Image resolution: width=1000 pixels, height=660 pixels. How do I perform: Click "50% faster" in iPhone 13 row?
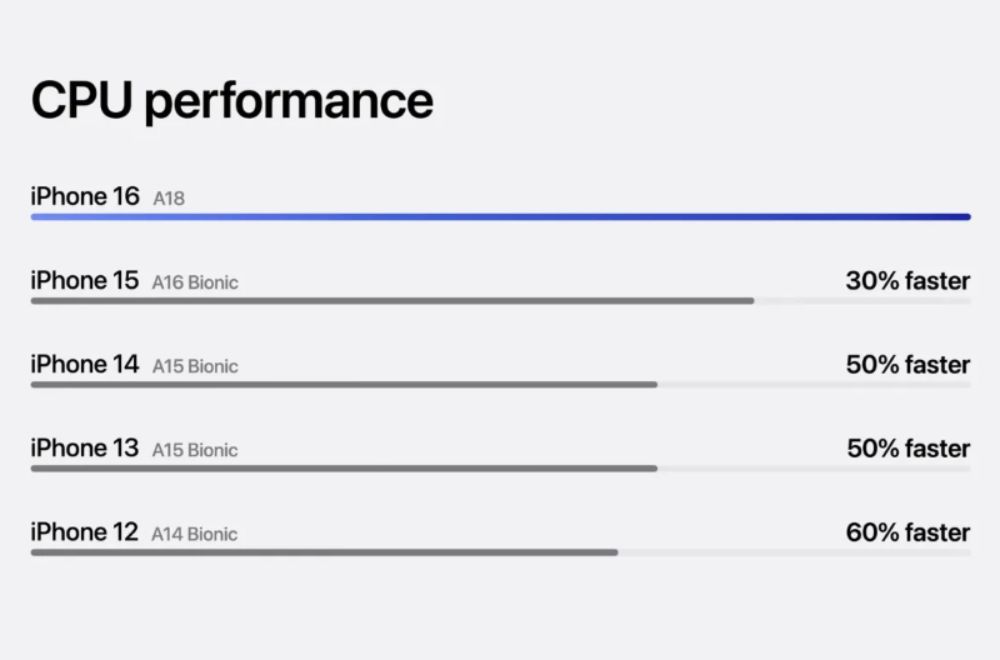click(907, 449)
